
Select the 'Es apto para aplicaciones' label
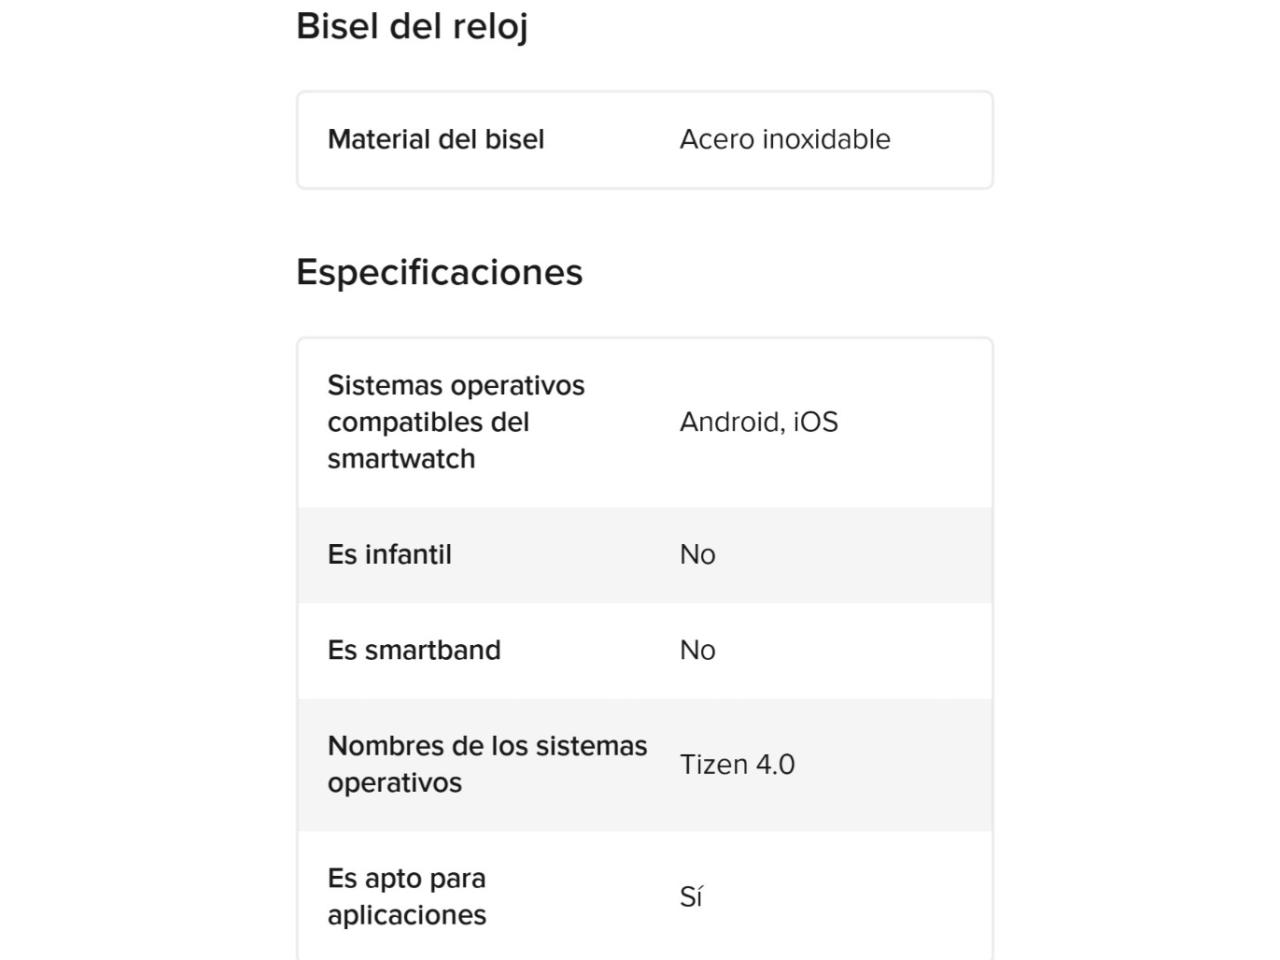pos(407,896)
